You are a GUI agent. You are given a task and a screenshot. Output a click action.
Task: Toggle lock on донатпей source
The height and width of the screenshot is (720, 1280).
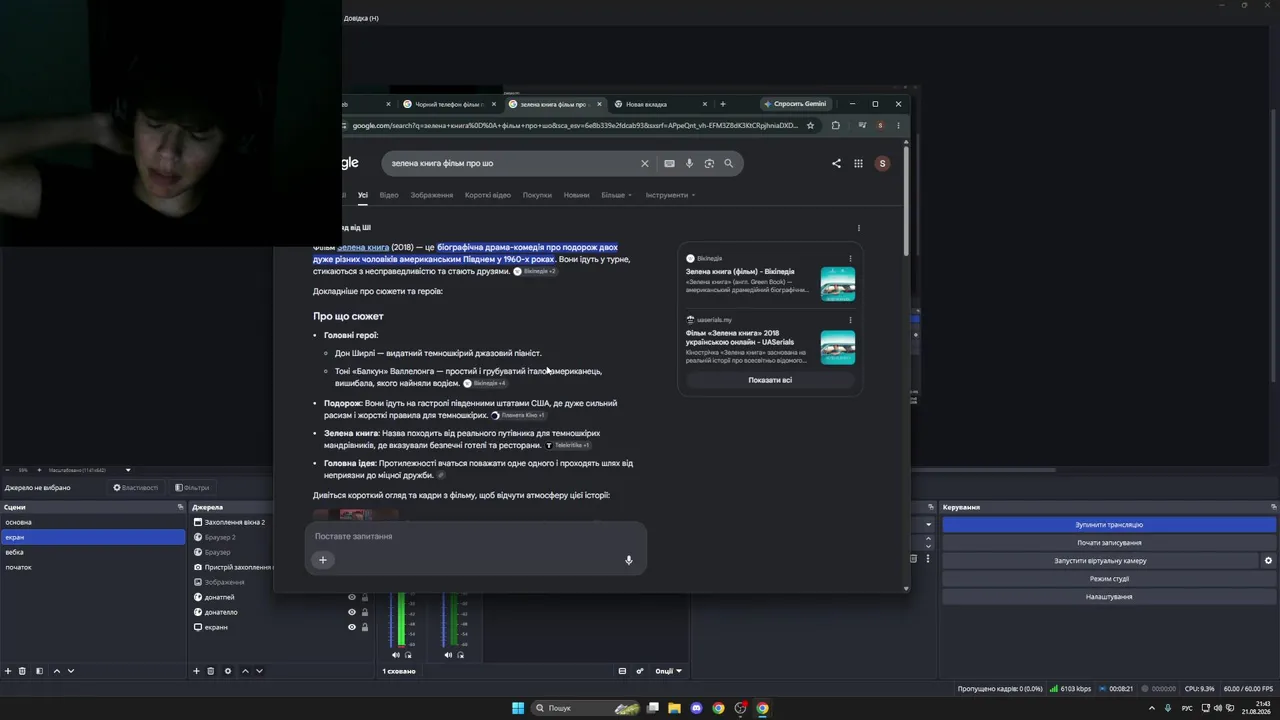365,597
